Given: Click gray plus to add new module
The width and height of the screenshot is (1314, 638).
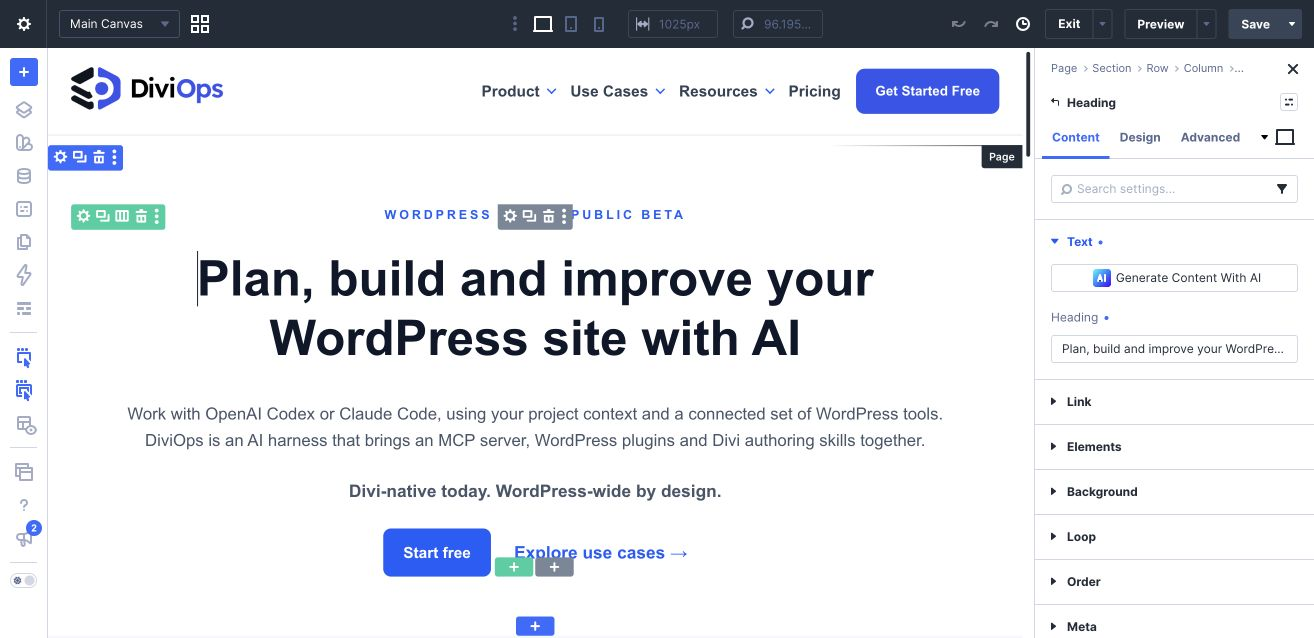Looking at the screenshot, I should tap(554, 567).
